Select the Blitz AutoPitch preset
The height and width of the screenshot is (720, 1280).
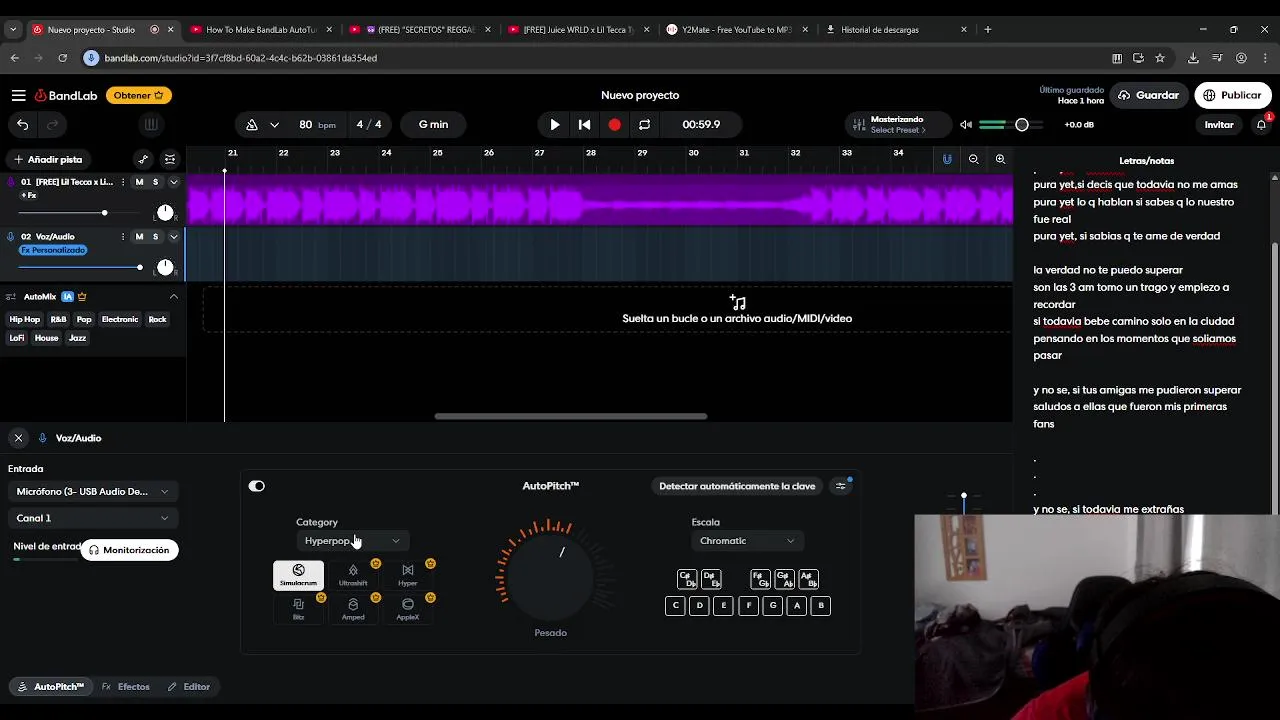298,609
